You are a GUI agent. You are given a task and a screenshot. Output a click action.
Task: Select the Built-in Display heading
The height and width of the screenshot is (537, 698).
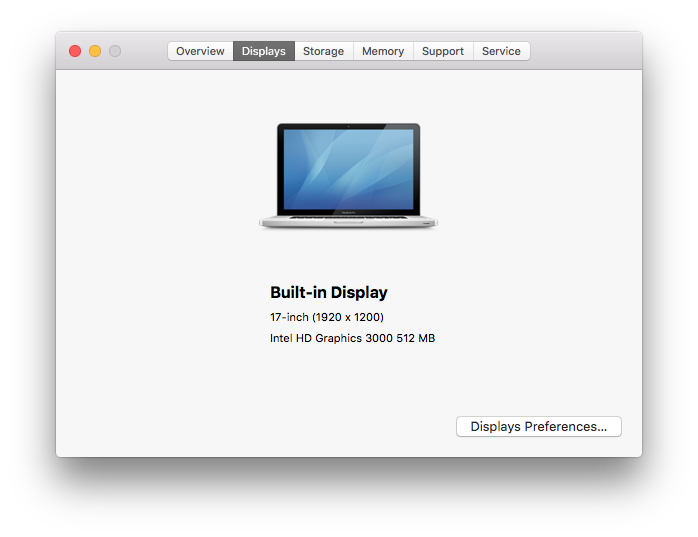click(329, 293)
